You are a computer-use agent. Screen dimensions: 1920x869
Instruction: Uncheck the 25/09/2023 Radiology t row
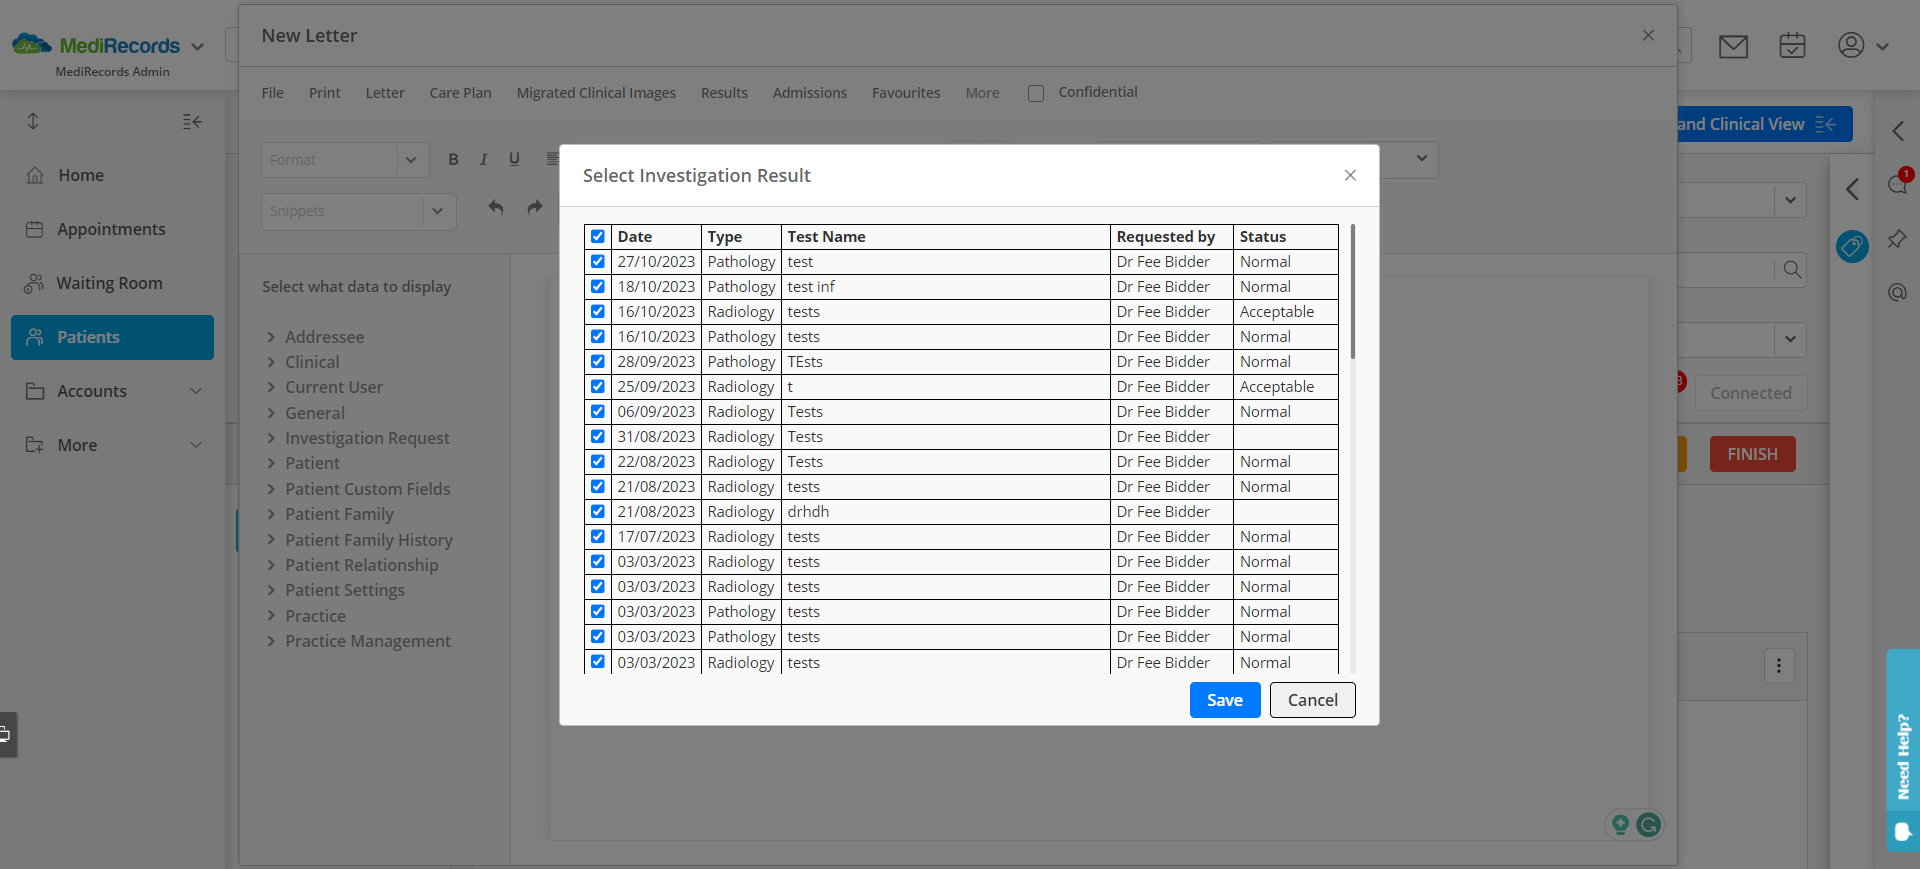click(598, 387)
